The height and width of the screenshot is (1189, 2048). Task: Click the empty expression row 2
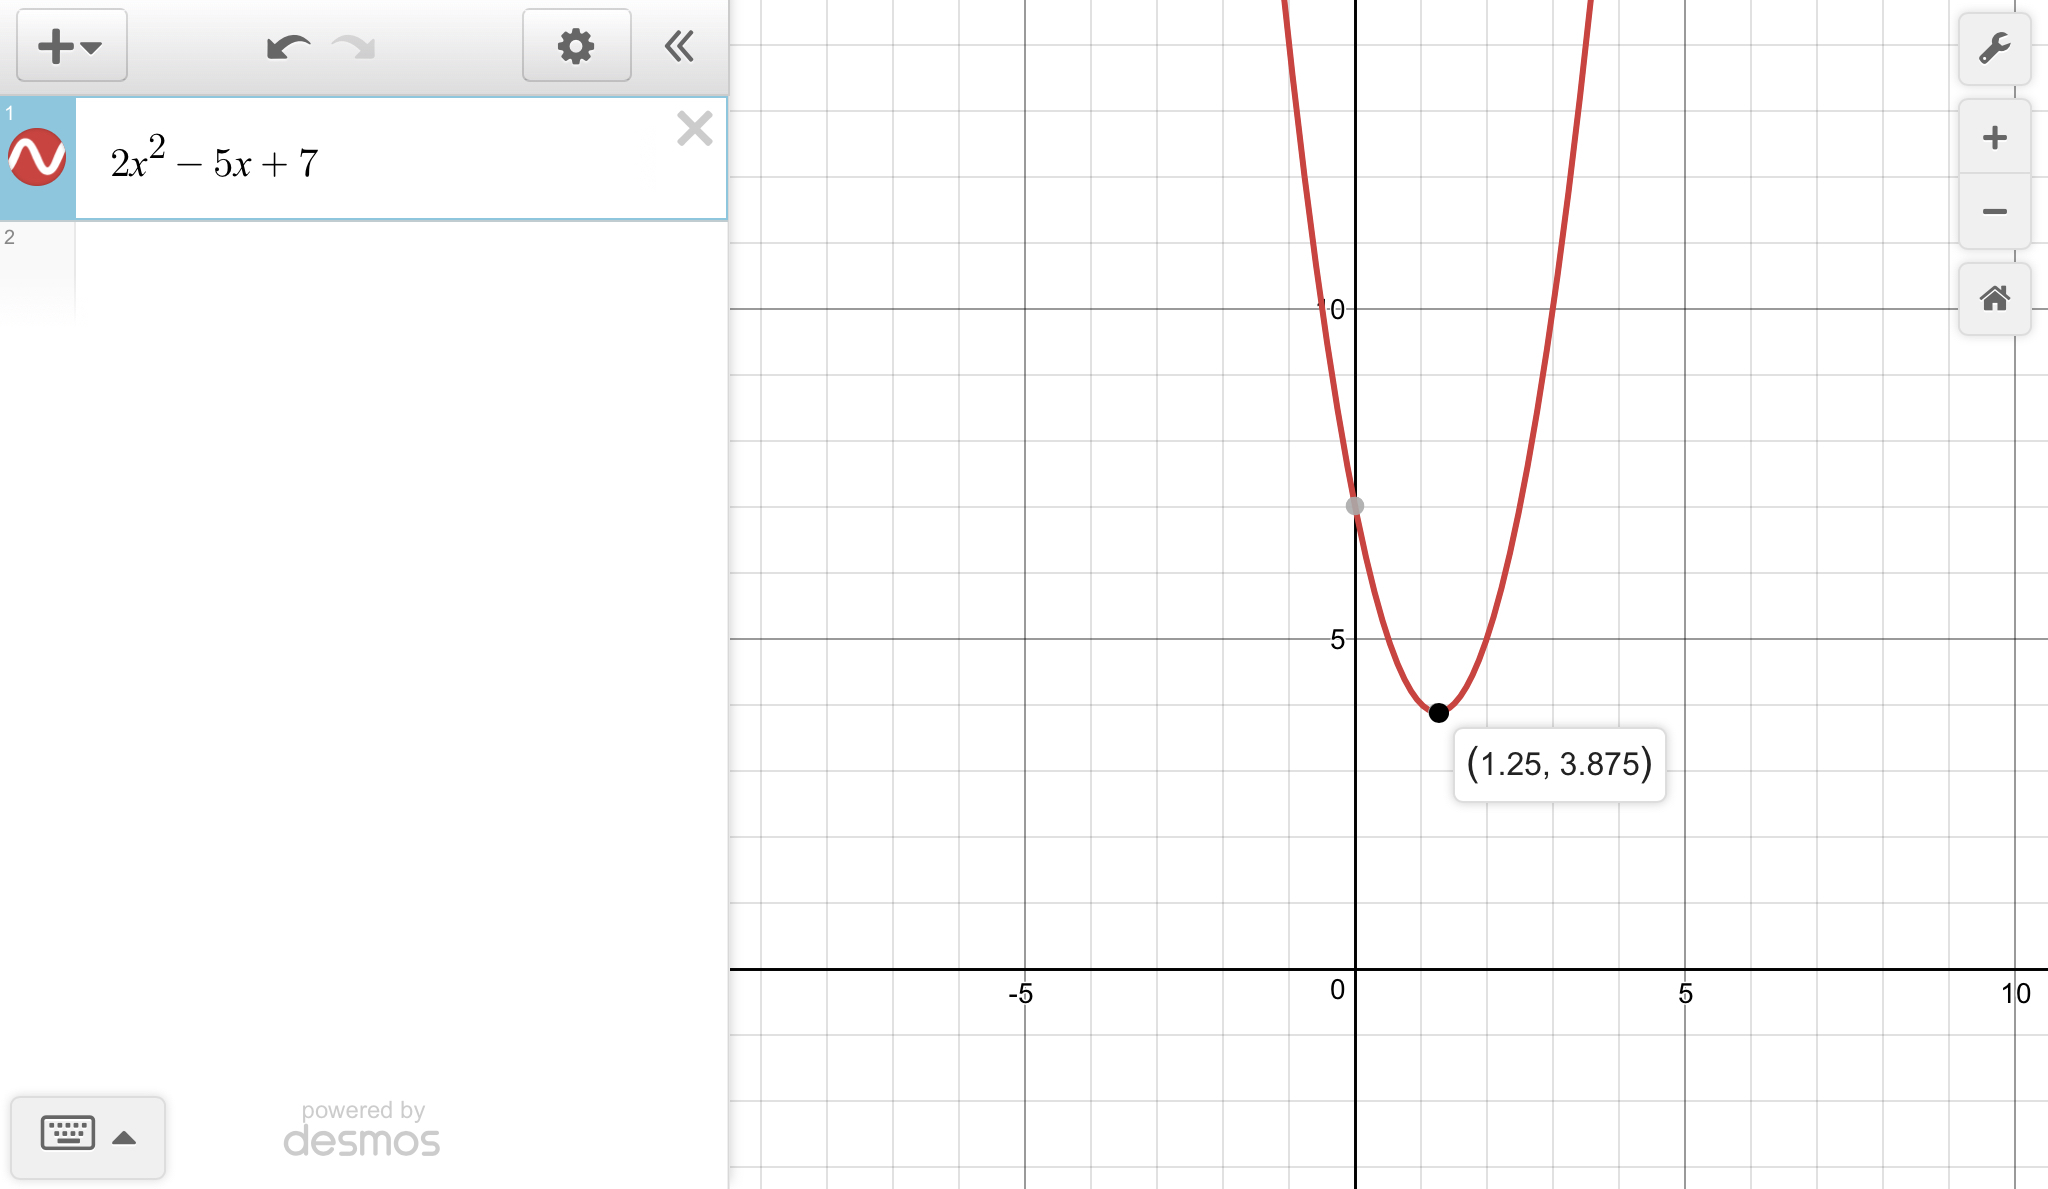tap(400, 270)
